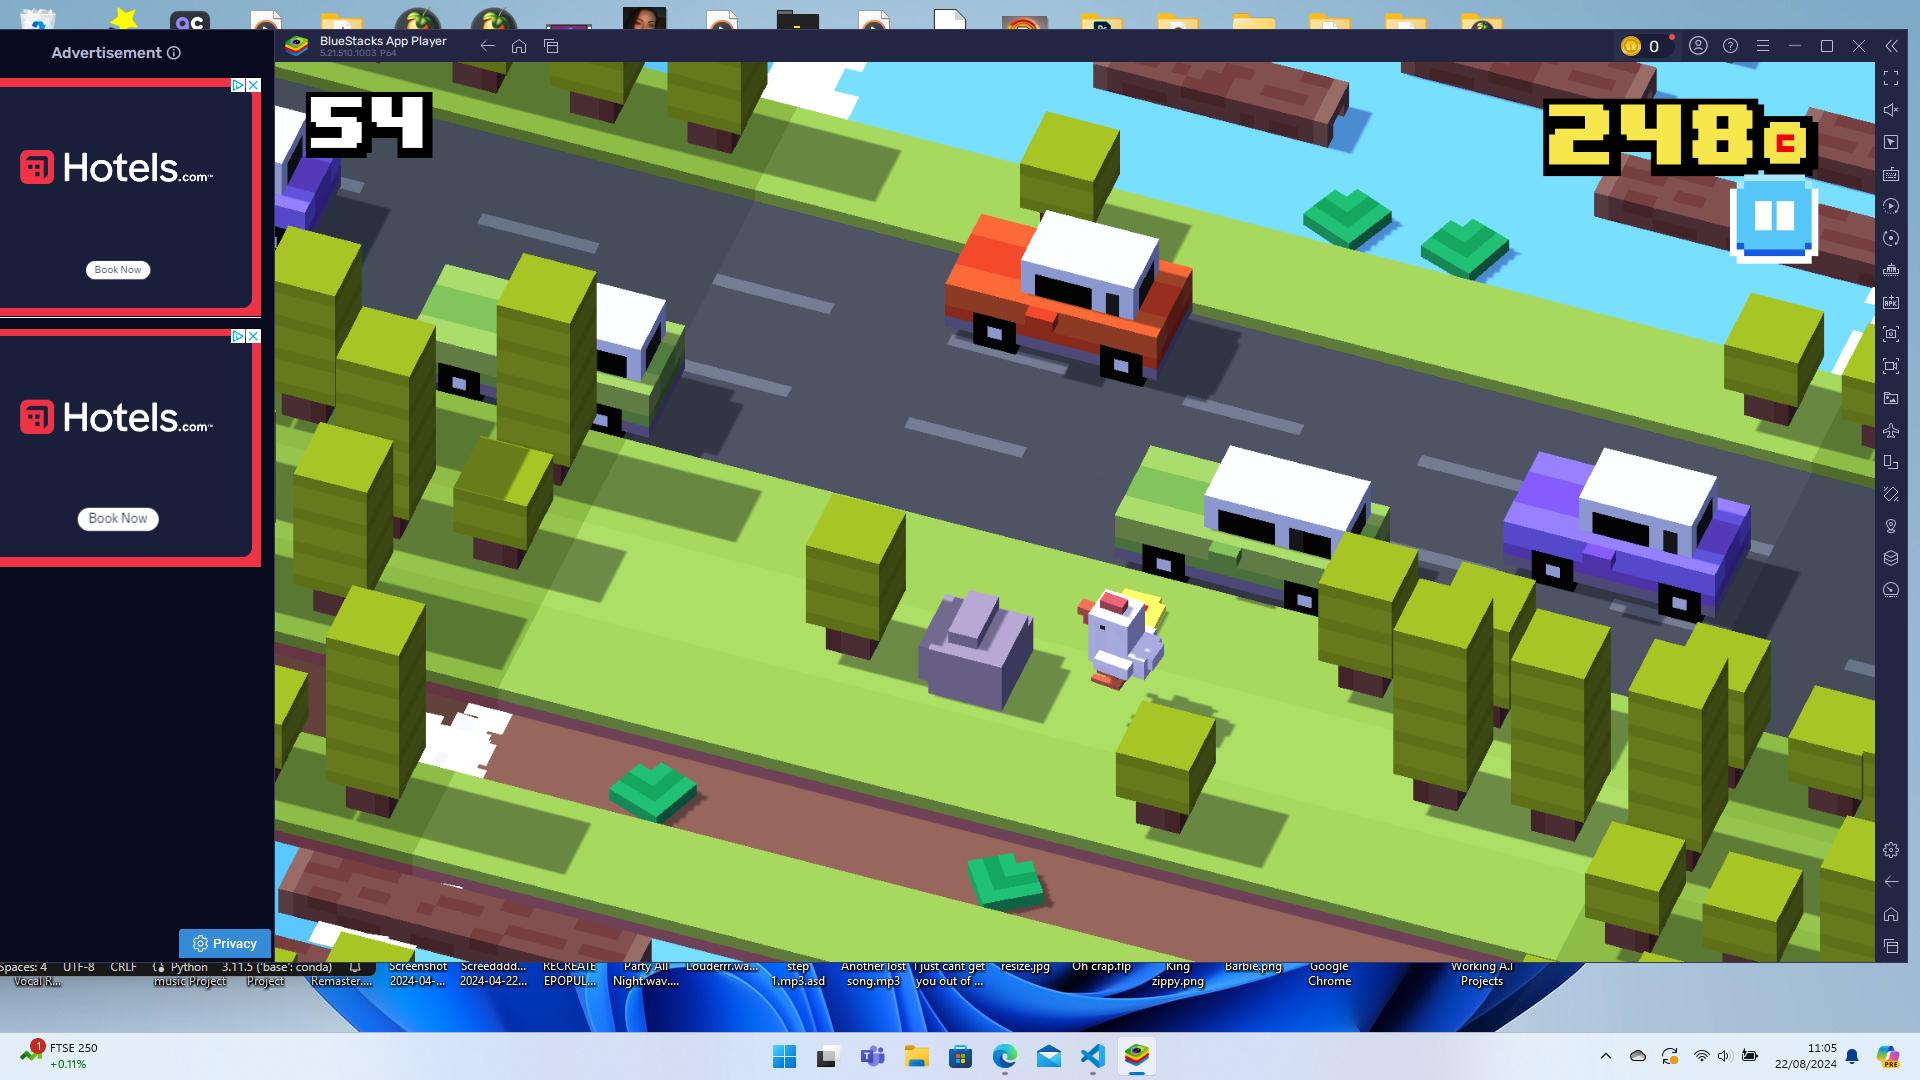Close the bottom Hotels.com advertisement

(254, 336)
